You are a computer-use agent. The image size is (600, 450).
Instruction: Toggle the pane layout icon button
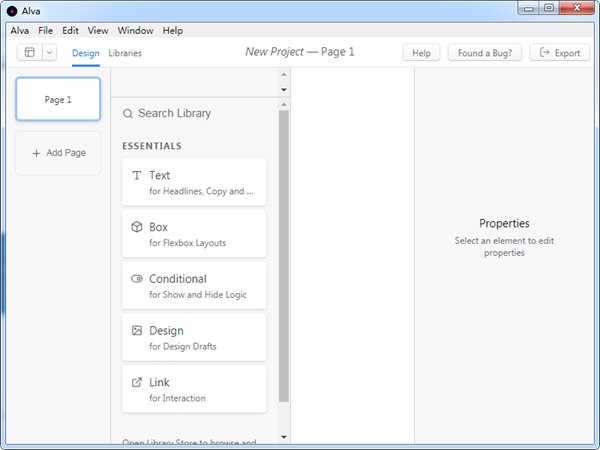click(29, 52)
